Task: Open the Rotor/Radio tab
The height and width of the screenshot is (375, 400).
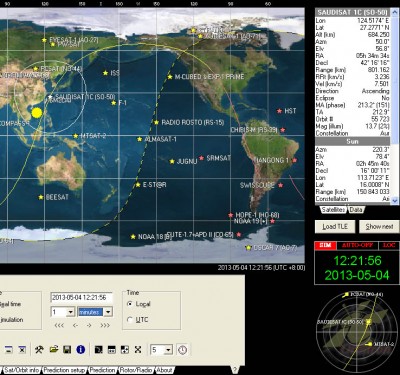Action: click(x=136, y=370)
